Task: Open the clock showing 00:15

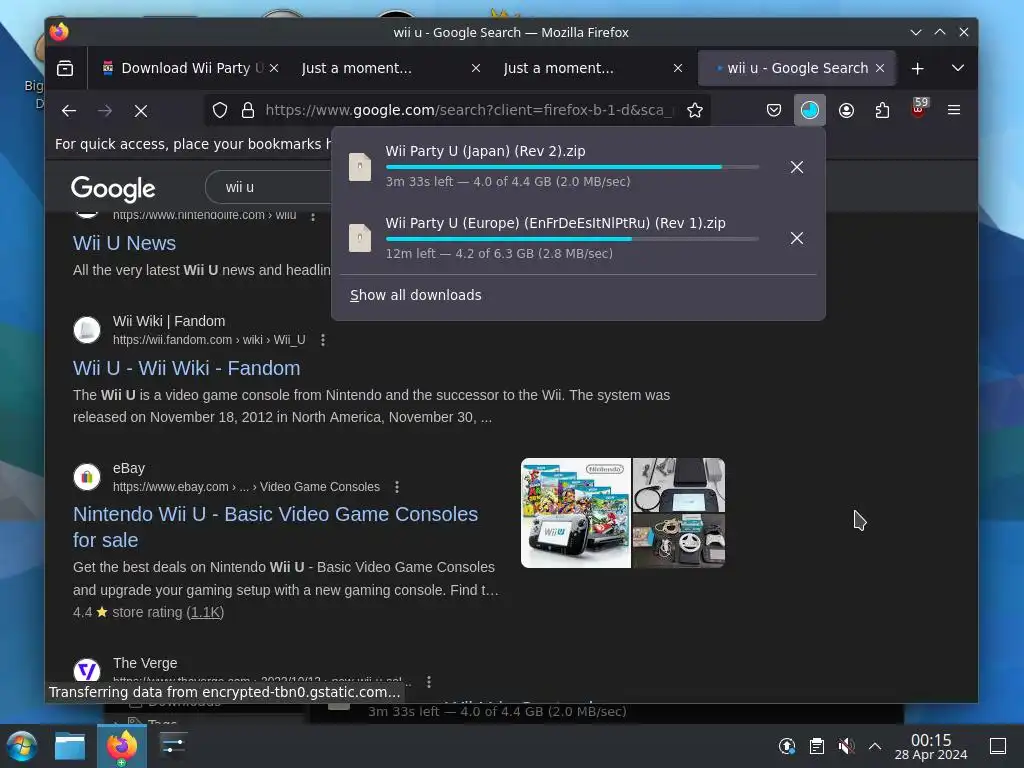Action: (x=931, y=746)
